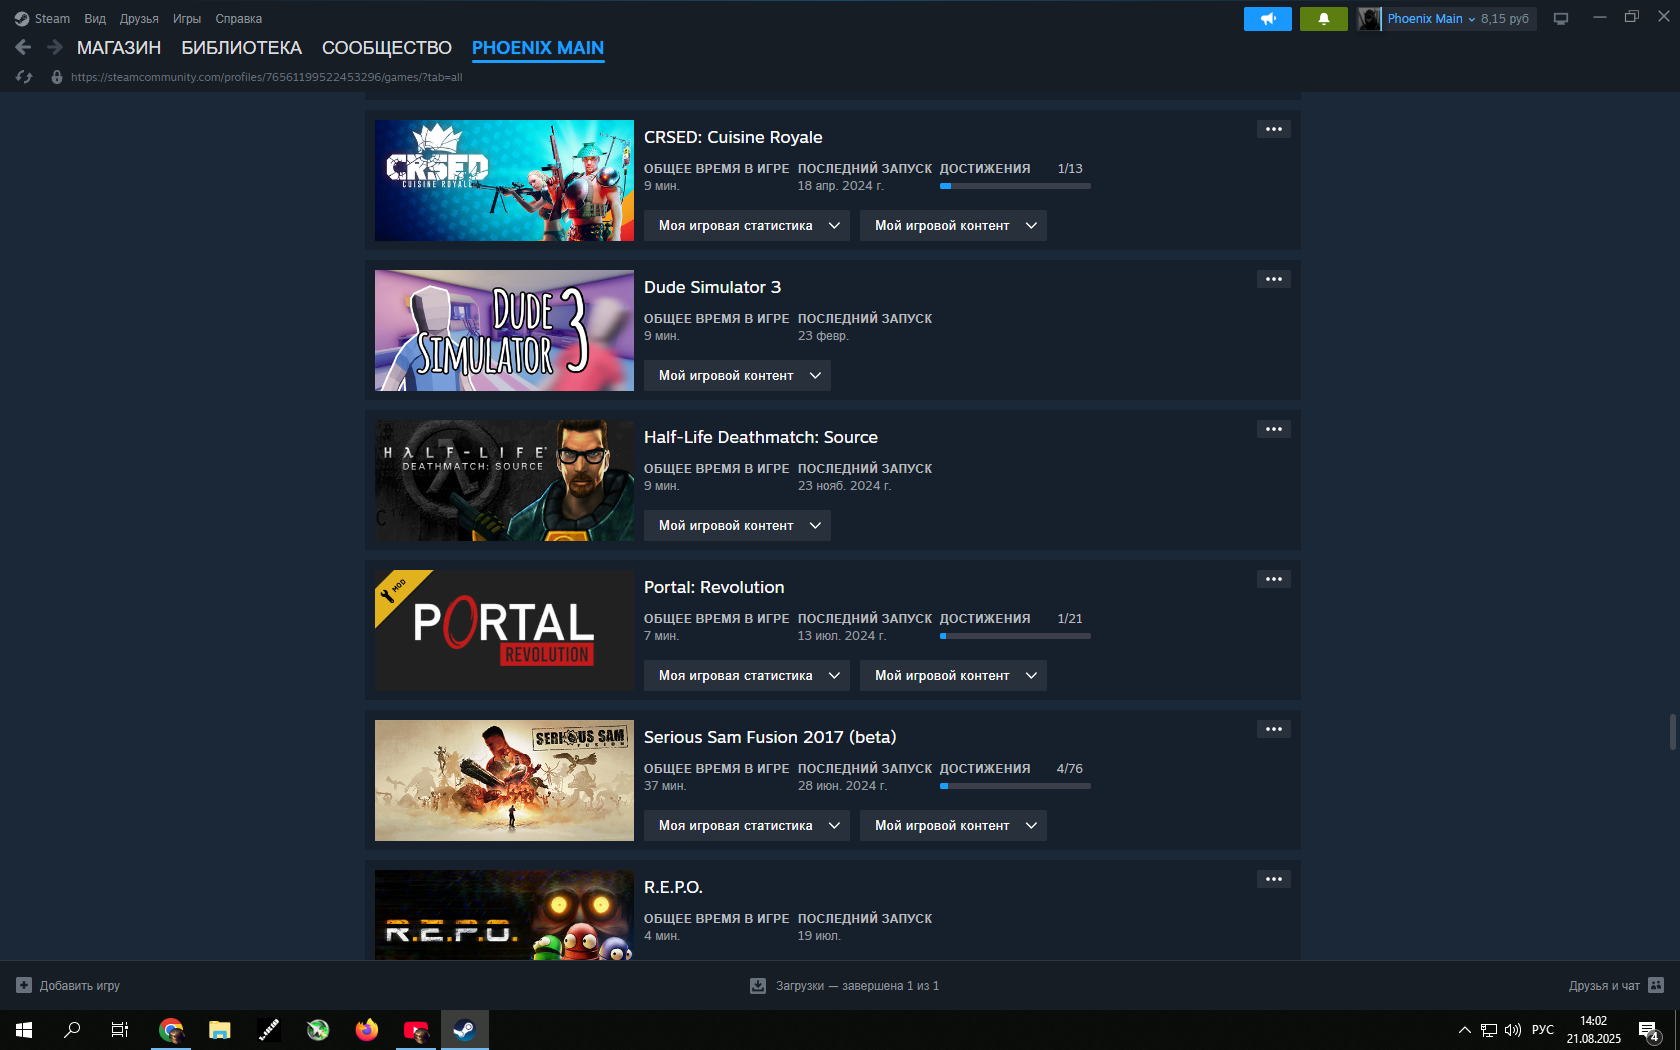Open the Справка menu
Image resolution: width=1680 pixels, height=1050 pixels.
(239, 19)
